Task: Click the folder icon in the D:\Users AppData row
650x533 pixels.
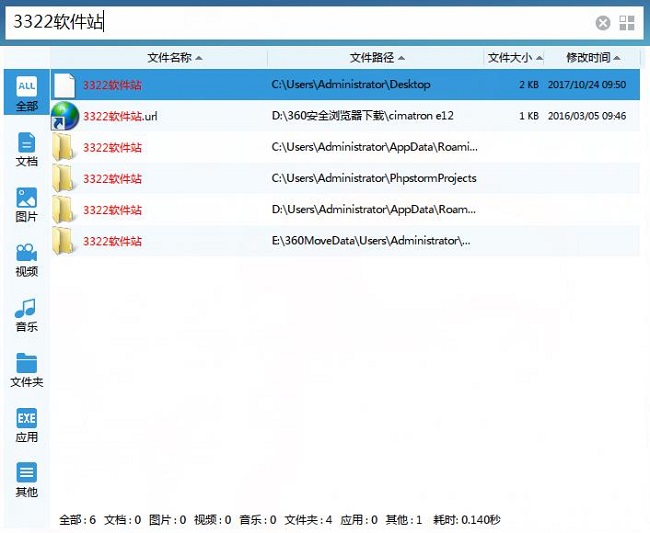Action: tap(63, 210)
